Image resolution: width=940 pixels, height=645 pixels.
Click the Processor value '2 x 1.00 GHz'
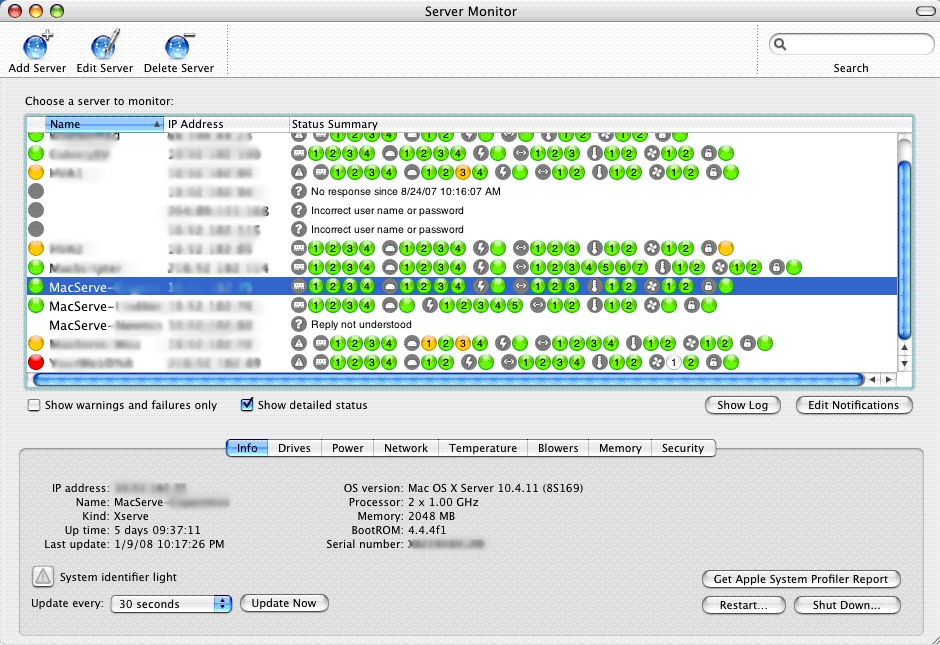(x=443, y=502)
